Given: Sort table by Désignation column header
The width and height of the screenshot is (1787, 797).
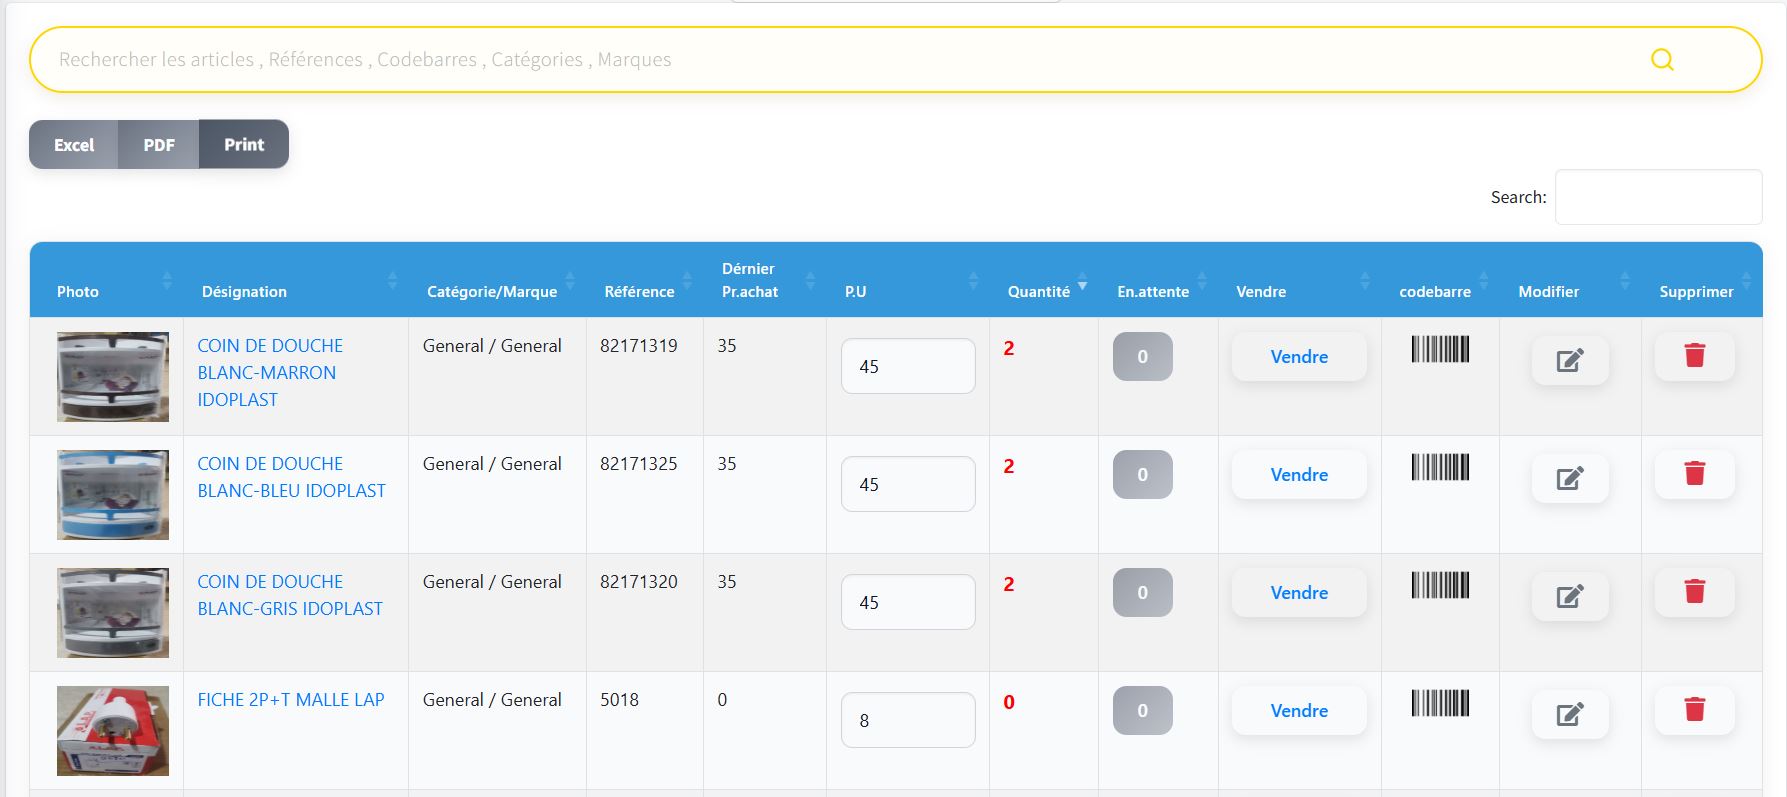Looking at the screenshot, I should pos(244,291).
